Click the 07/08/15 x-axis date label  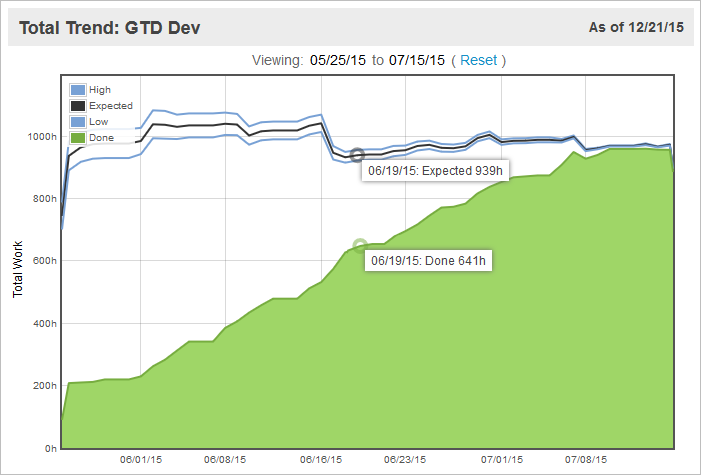click(x=585, y=461)
